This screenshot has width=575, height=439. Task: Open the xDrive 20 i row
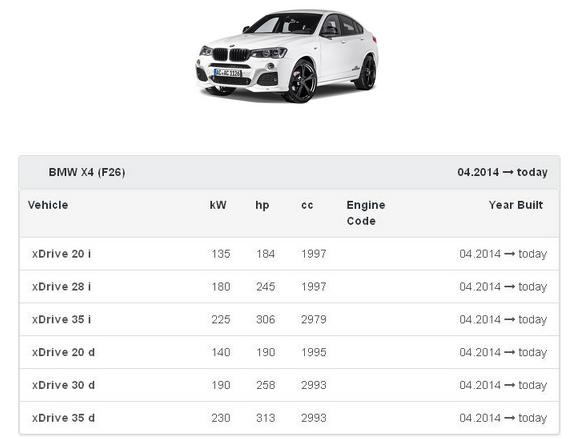(x=289, y=254)
